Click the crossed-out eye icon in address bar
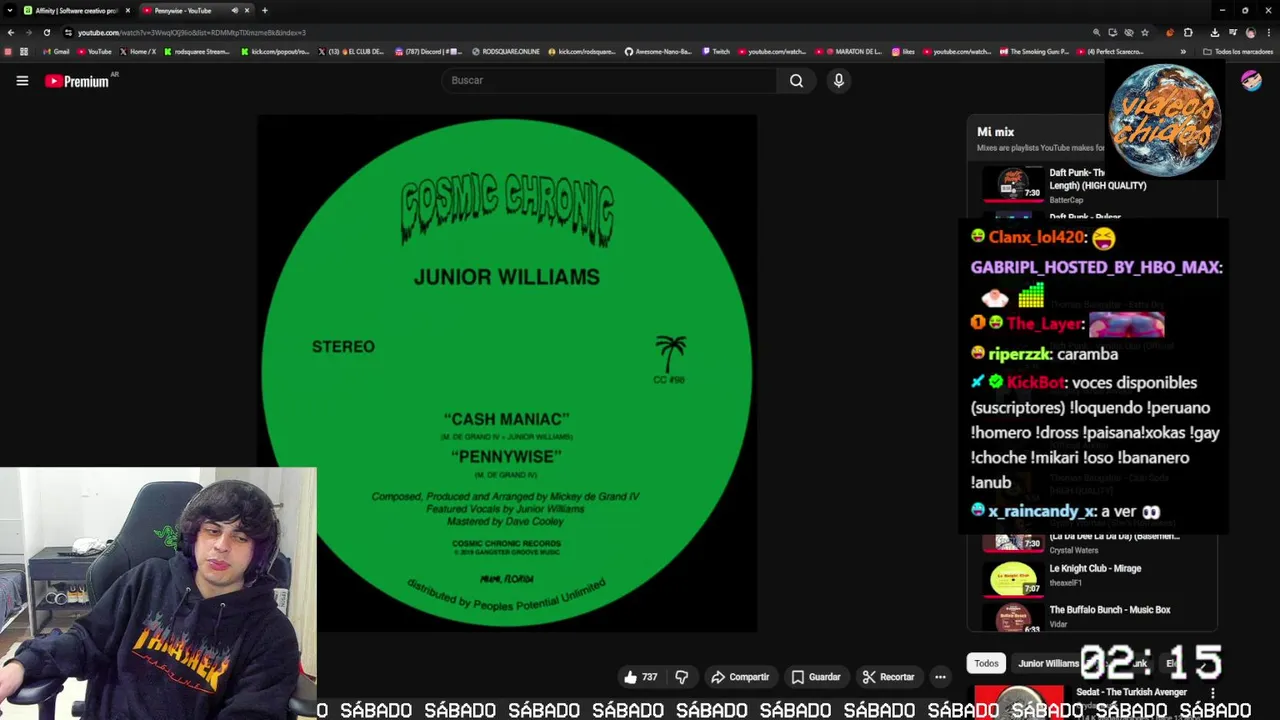This screenshot has height=720, width=1280. 1128,32
